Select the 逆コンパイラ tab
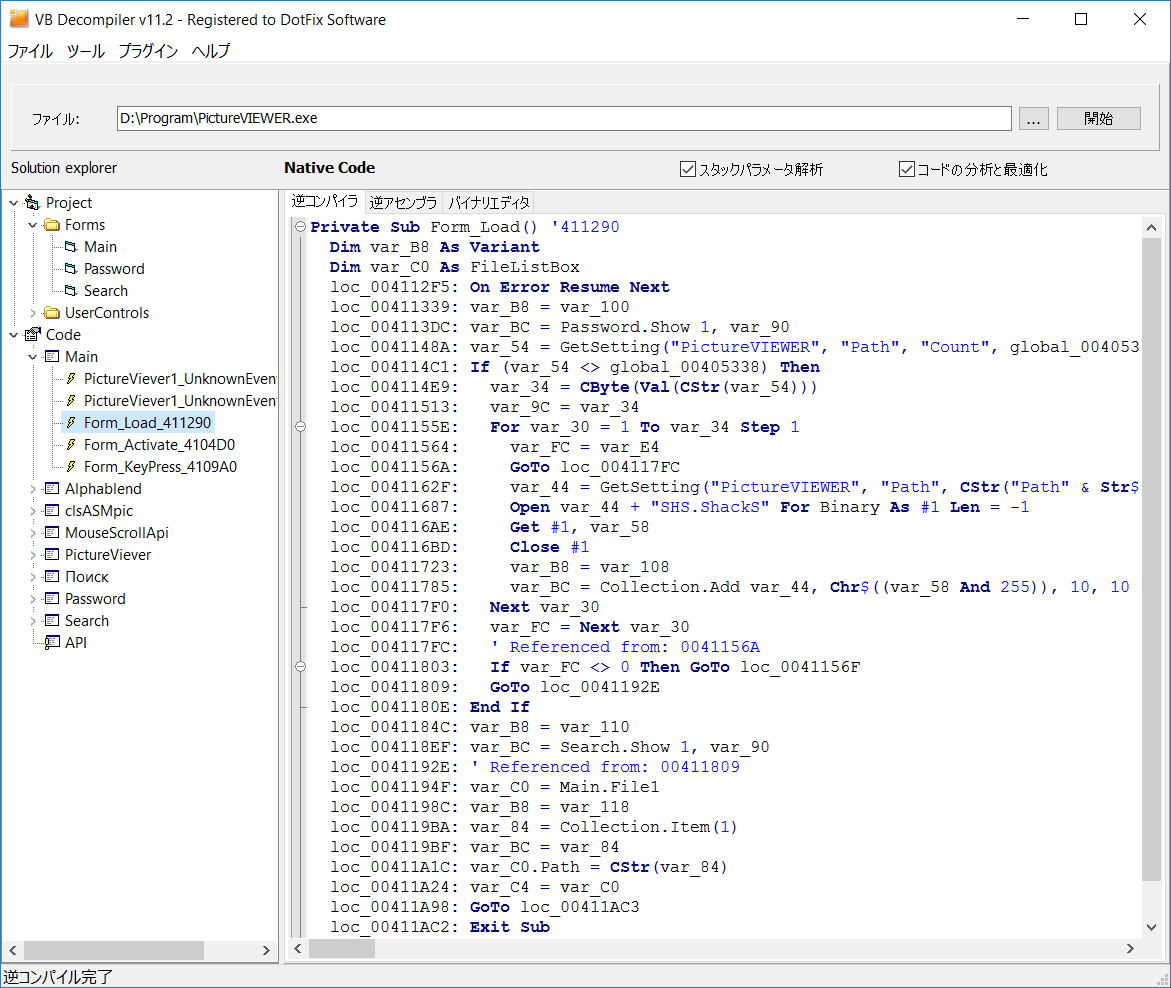Viewport: 1171px width, 988px height. 325,201
